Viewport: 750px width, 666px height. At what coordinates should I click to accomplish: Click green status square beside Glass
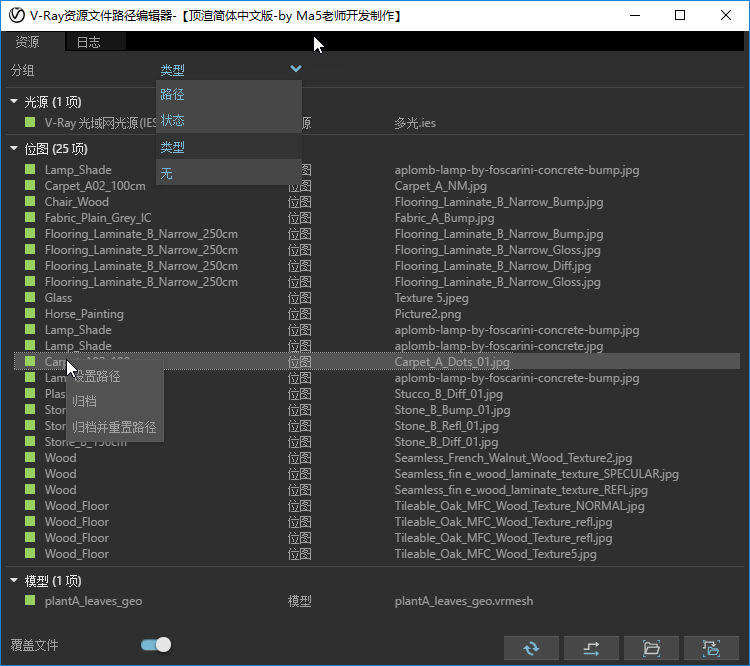[x=30, y=297]
